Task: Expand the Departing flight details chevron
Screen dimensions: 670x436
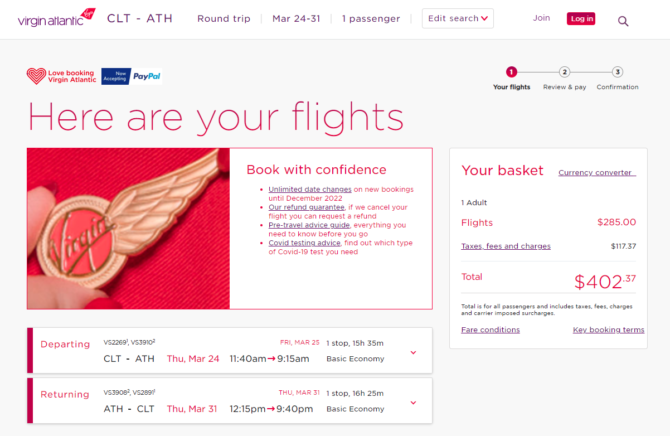Action: tap(413, 353)
